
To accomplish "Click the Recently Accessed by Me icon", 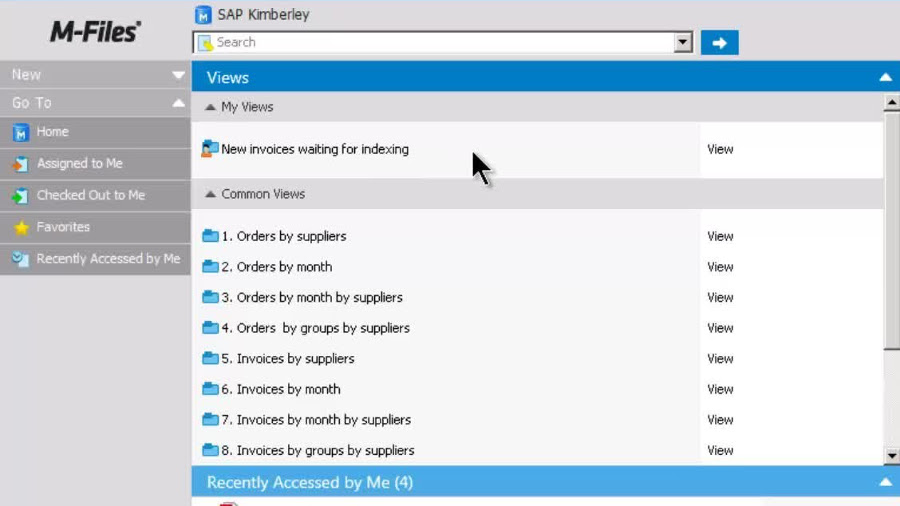I will coord(21,259).
